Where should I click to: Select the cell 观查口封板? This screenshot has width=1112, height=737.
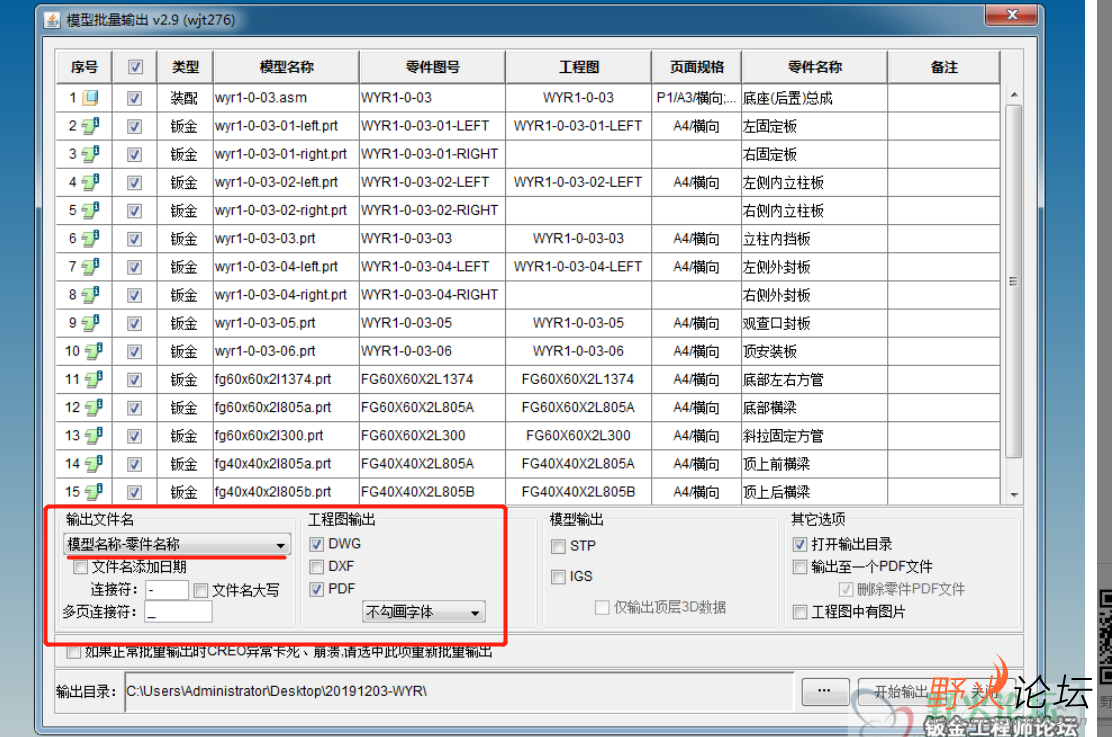click(x=815, y=323)
